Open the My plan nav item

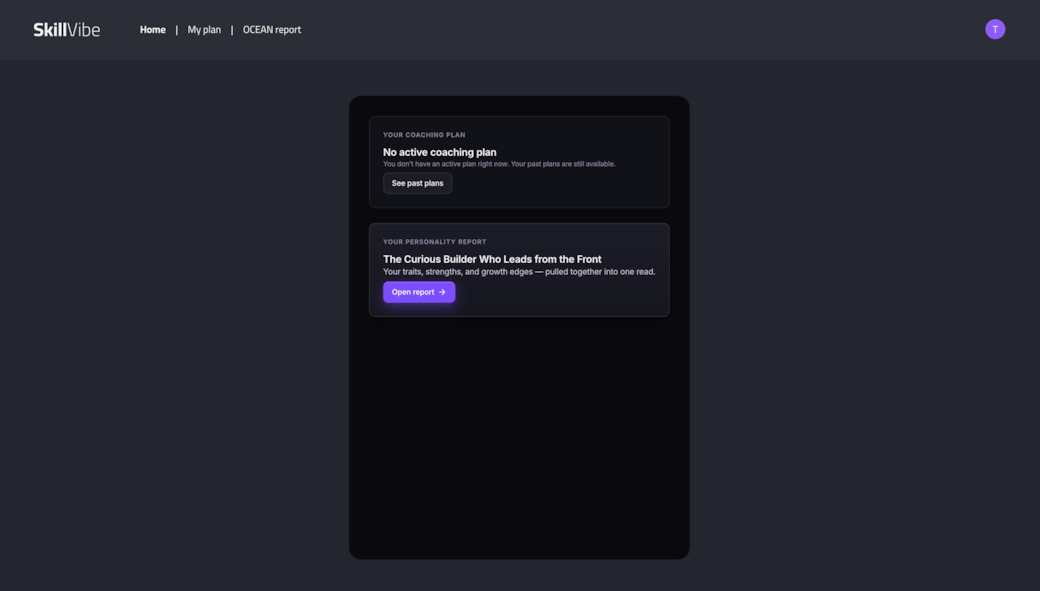(x=204, y=30)
